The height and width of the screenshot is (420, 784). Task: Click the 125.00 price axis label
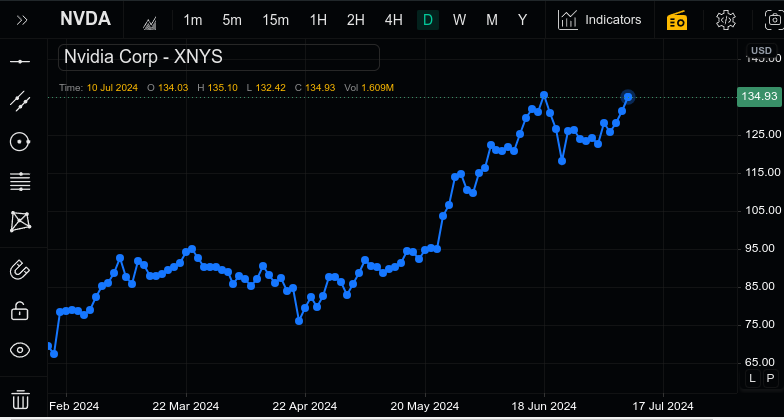pyautogui.click(x=764, y=134)
